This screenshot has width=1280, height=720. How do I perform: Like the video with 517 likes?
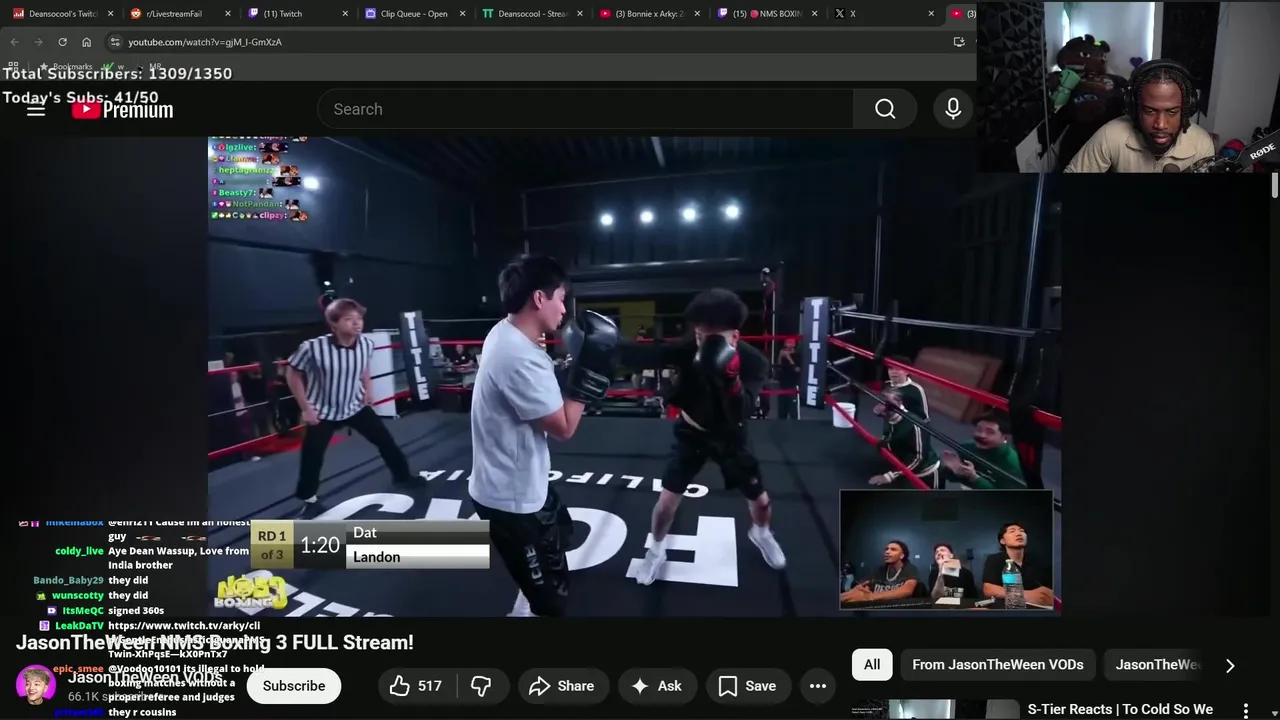415,686
